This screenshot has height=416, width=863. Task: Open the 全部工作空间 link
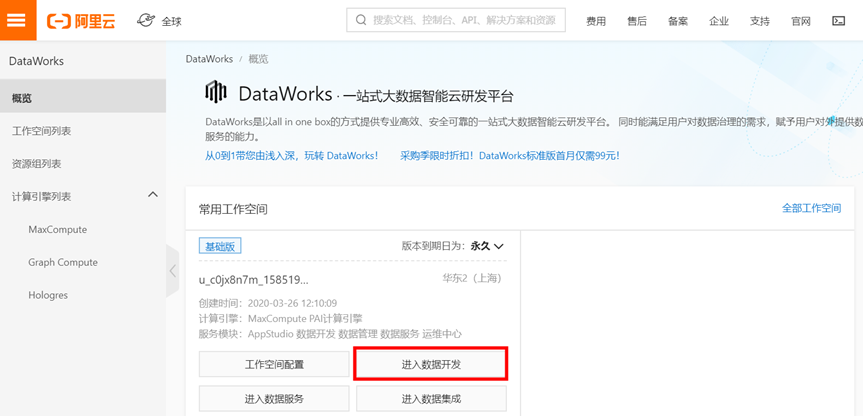[811, 209]
